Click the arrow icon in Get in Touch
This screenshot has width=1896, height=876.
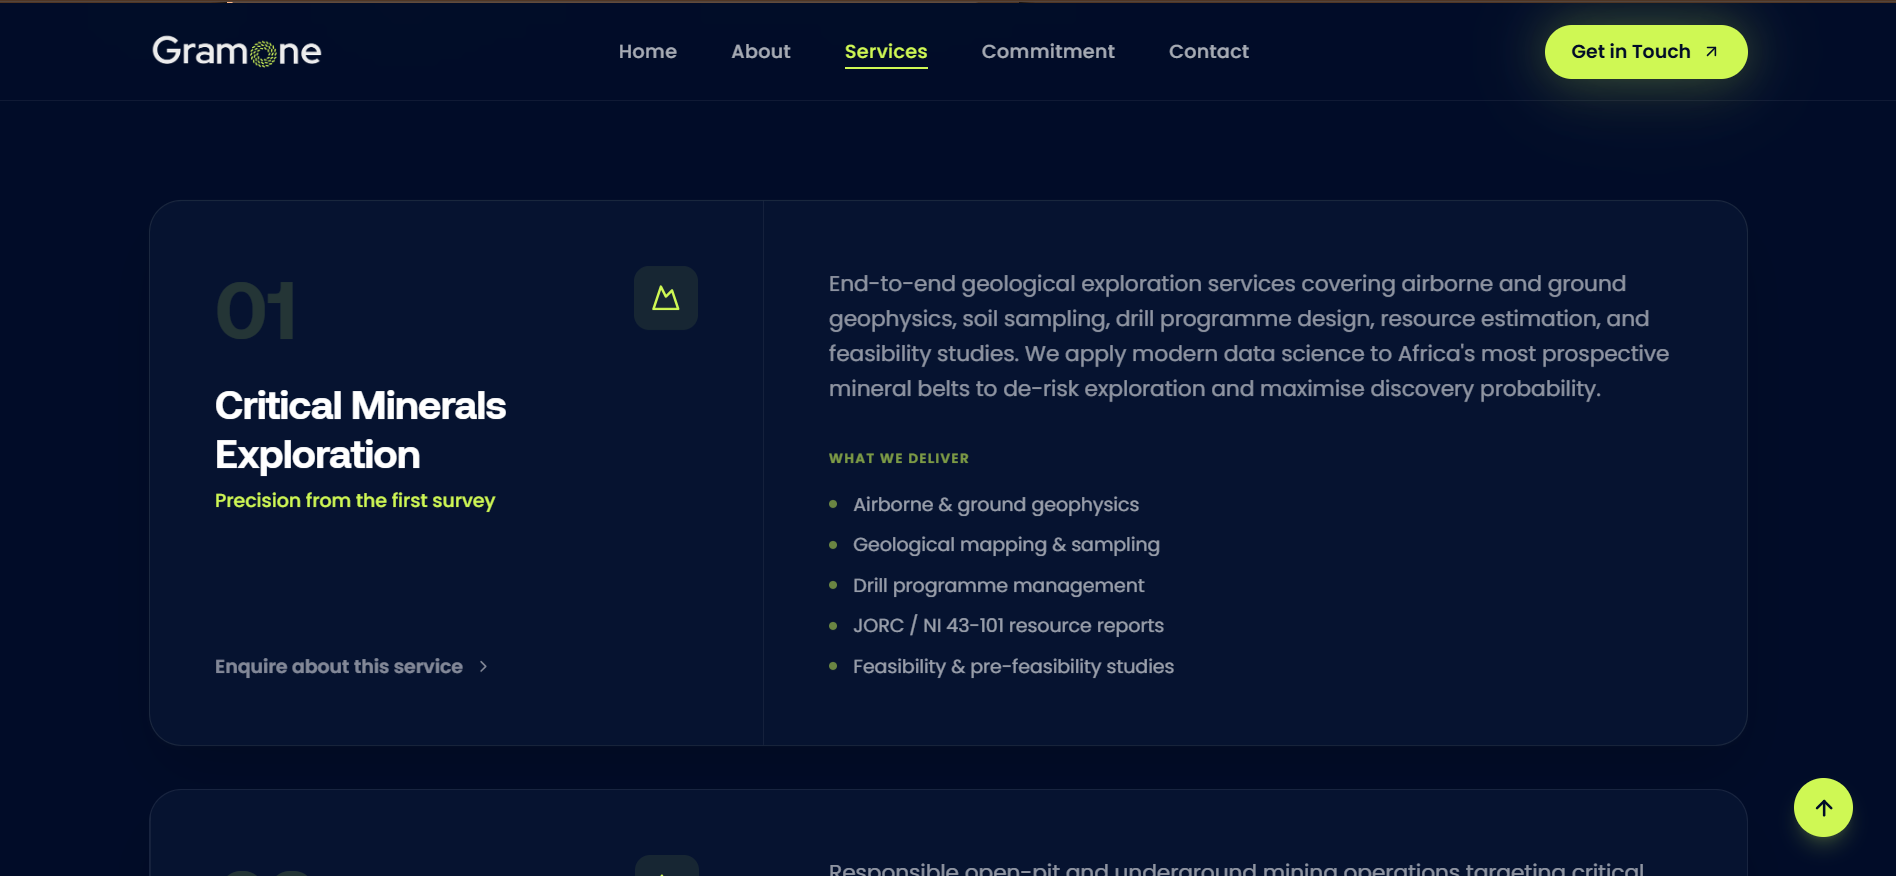click(1711, 52)
